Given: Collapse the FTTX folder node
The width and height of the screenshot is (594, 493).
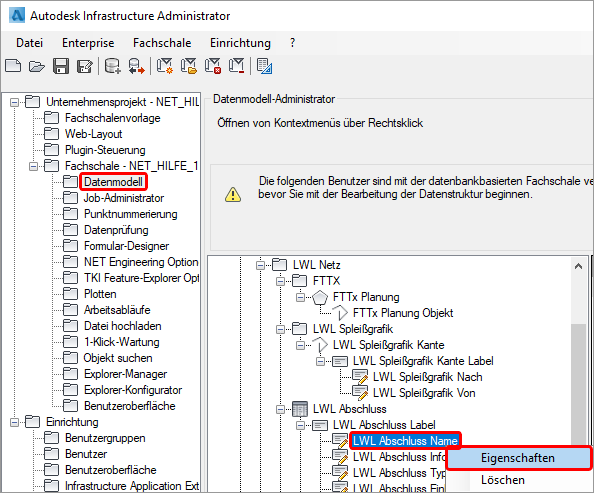Looking at the screenshot, I should 280,281.
